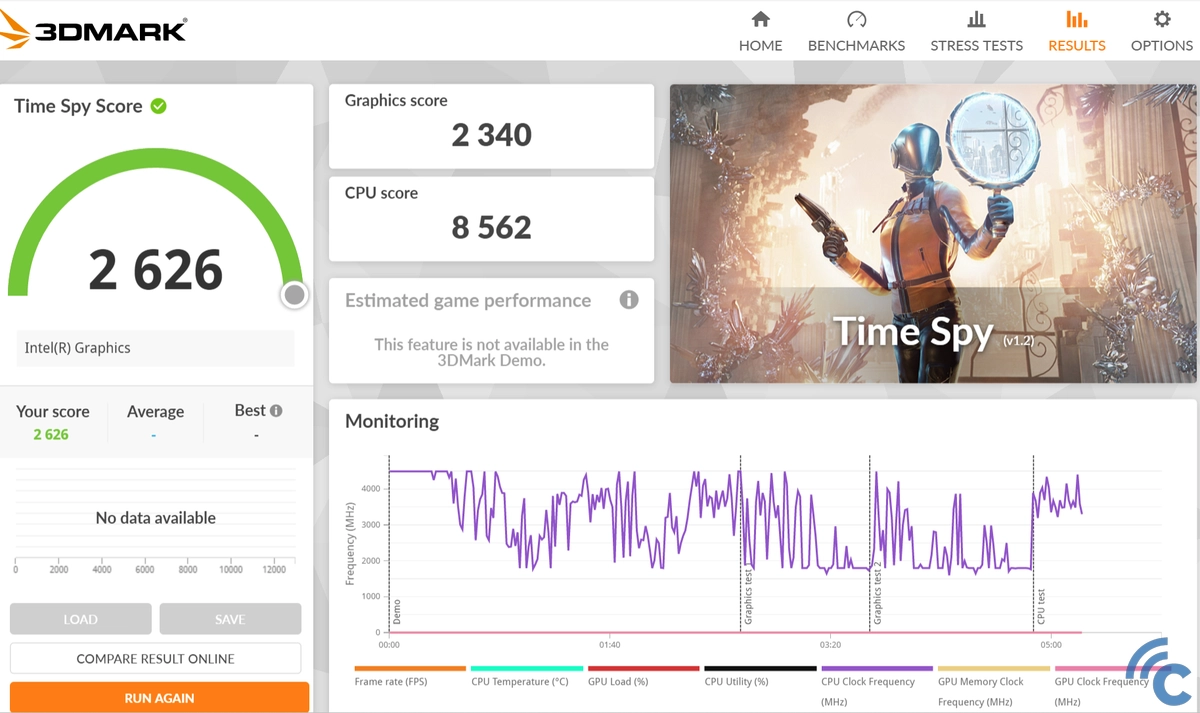Click the gray score gauge indicator knob
The image size is (1200, 713).
[294, 295]
